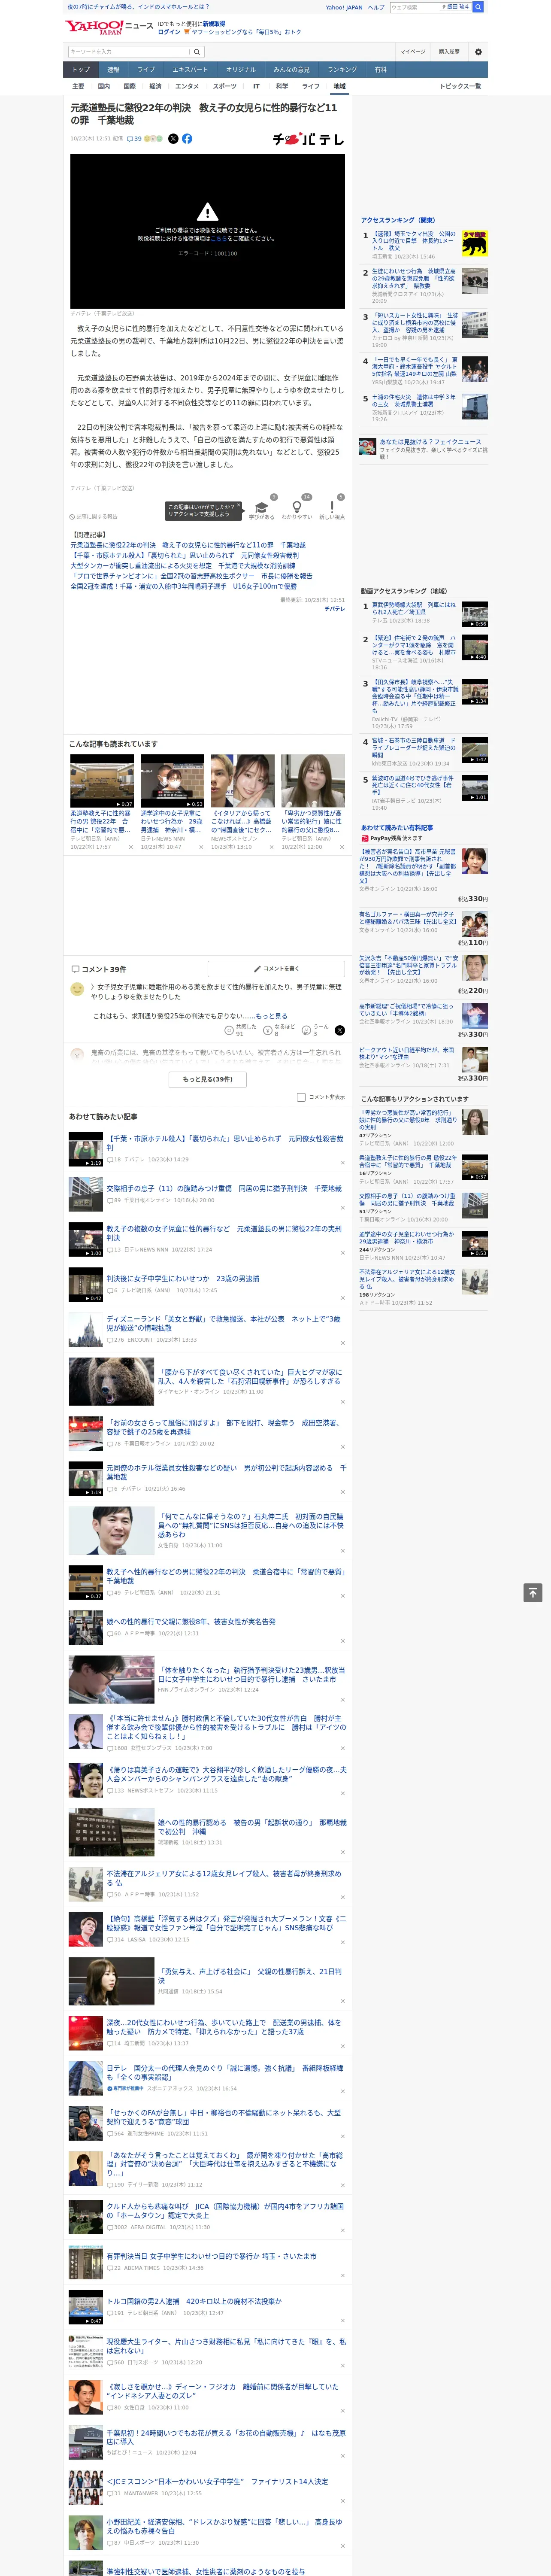Click the PayPay 残高使えます badge

tap(391, 838)
